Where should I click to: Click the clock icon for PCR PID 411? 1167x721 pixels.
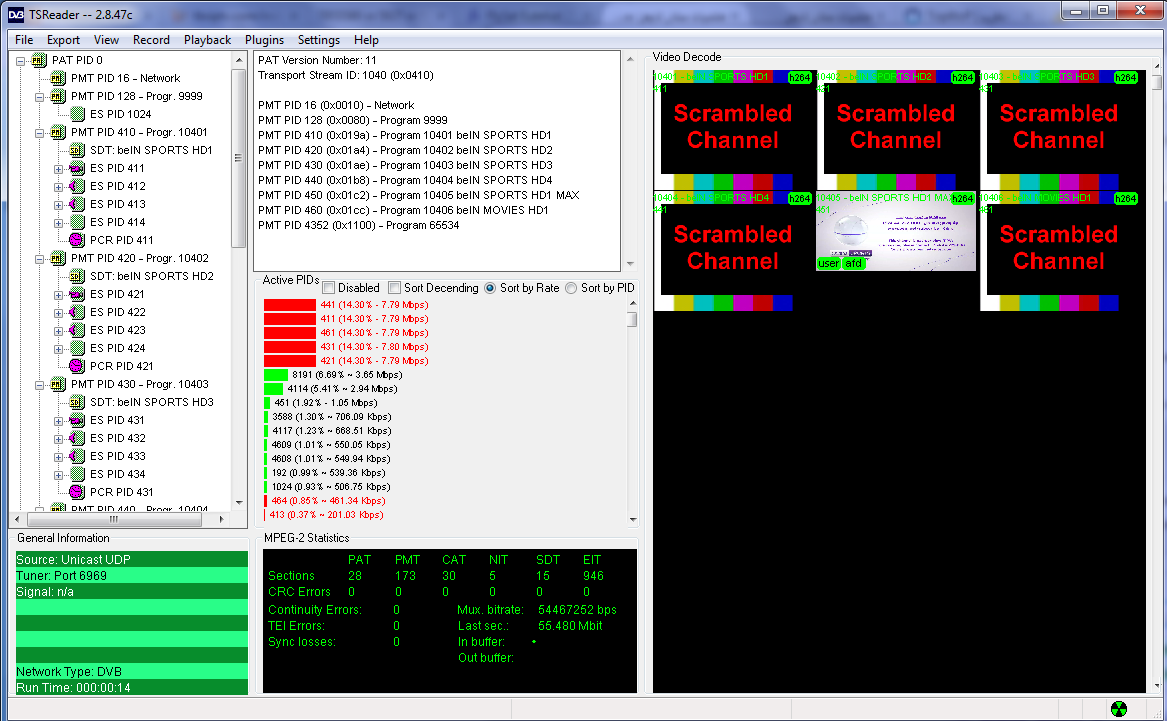(x=77, y=240)
